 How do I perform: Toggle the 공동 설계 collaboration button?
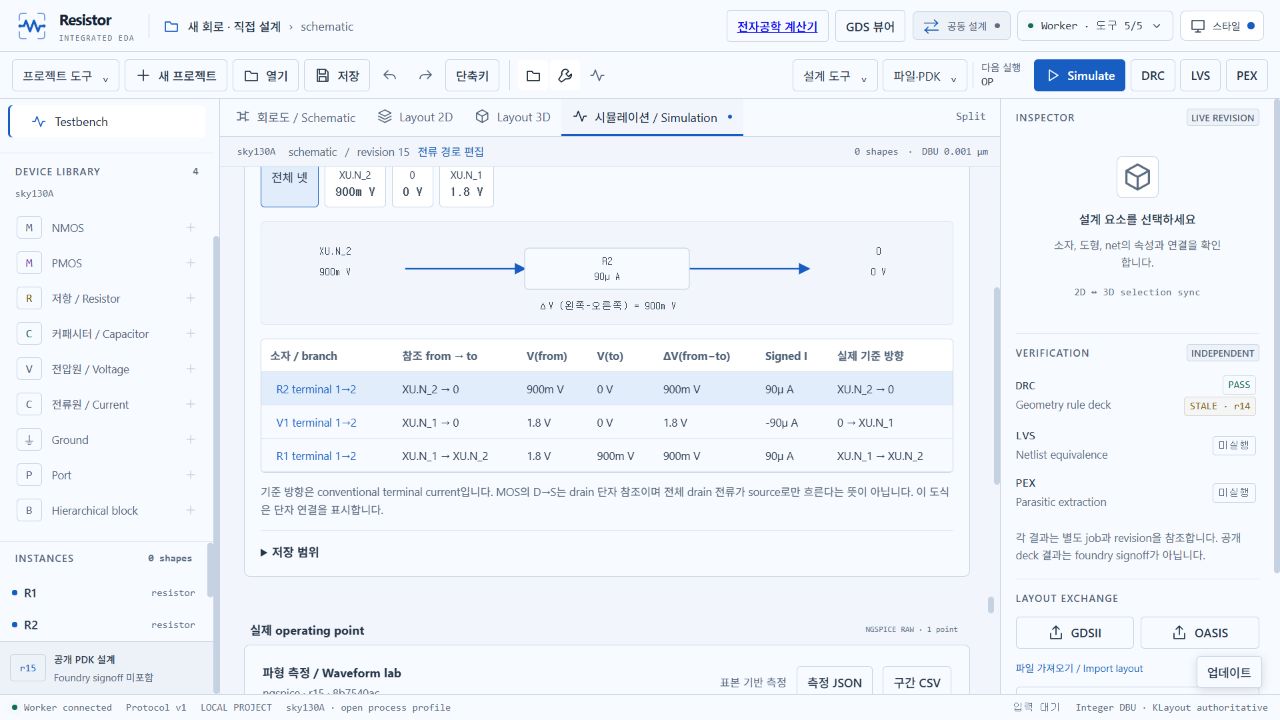(x=962, y=26)
